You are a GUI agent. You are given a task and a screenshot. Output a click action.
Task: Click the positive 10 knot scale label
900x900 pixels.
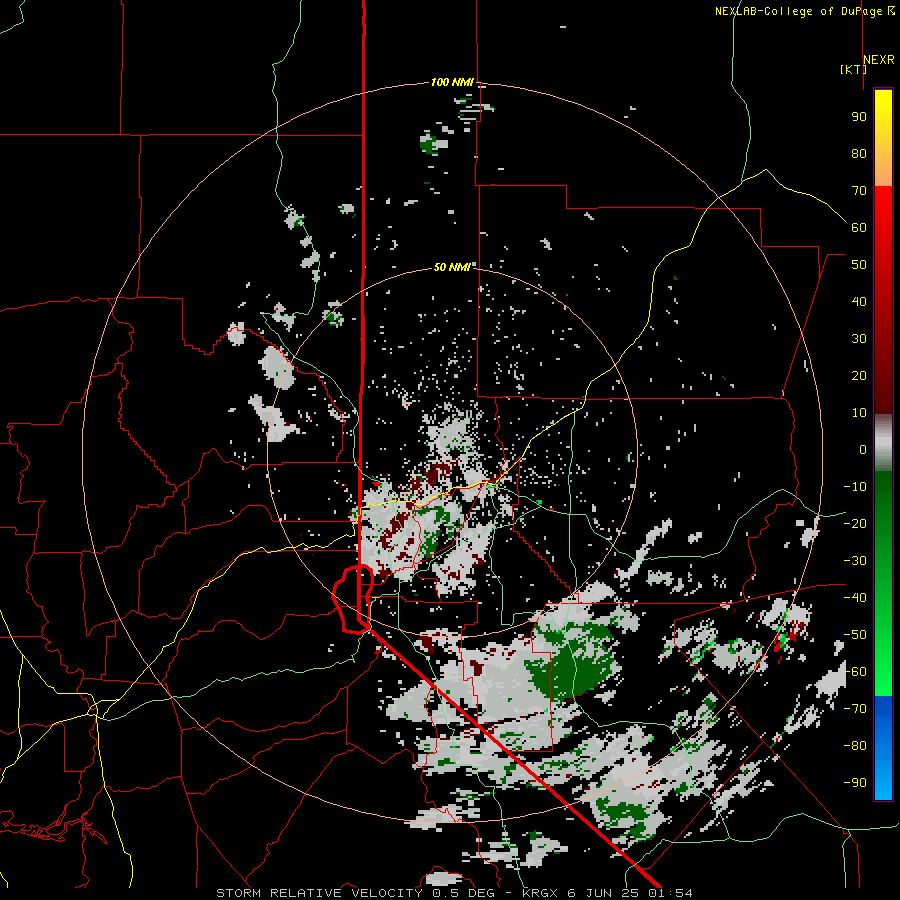tap(859, 413)
